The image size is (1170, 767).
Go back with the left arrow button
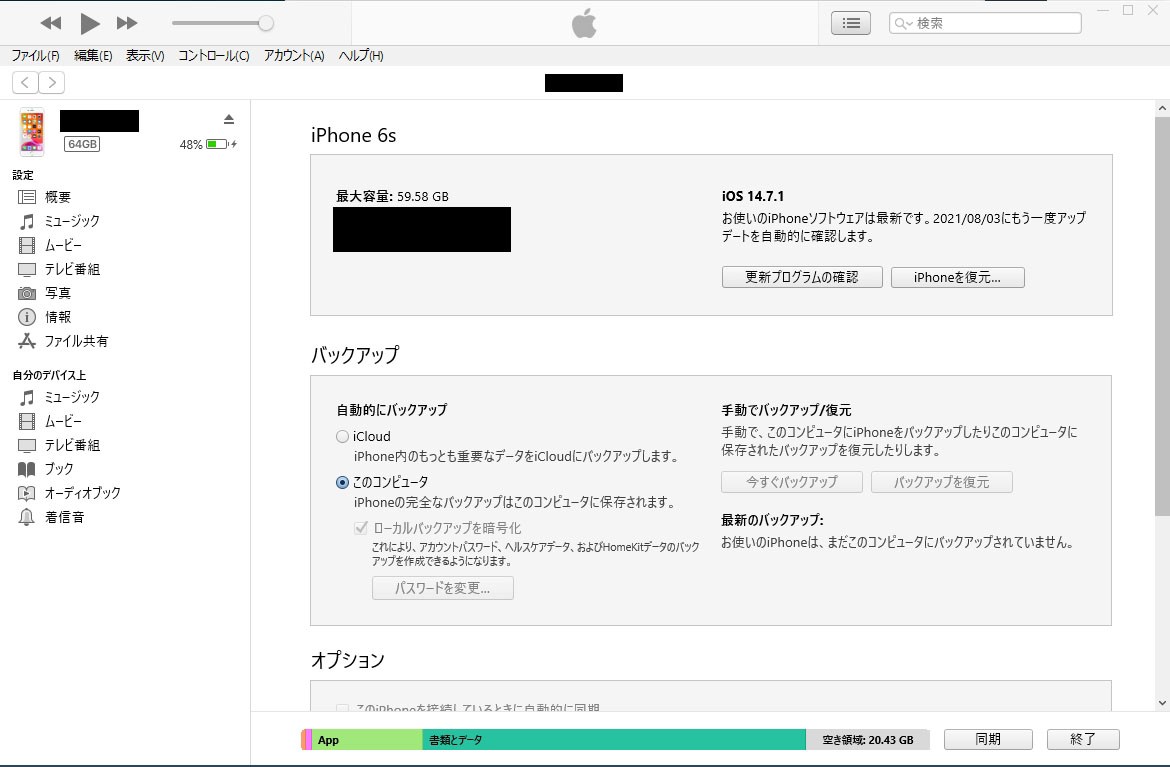click(25, 82)
